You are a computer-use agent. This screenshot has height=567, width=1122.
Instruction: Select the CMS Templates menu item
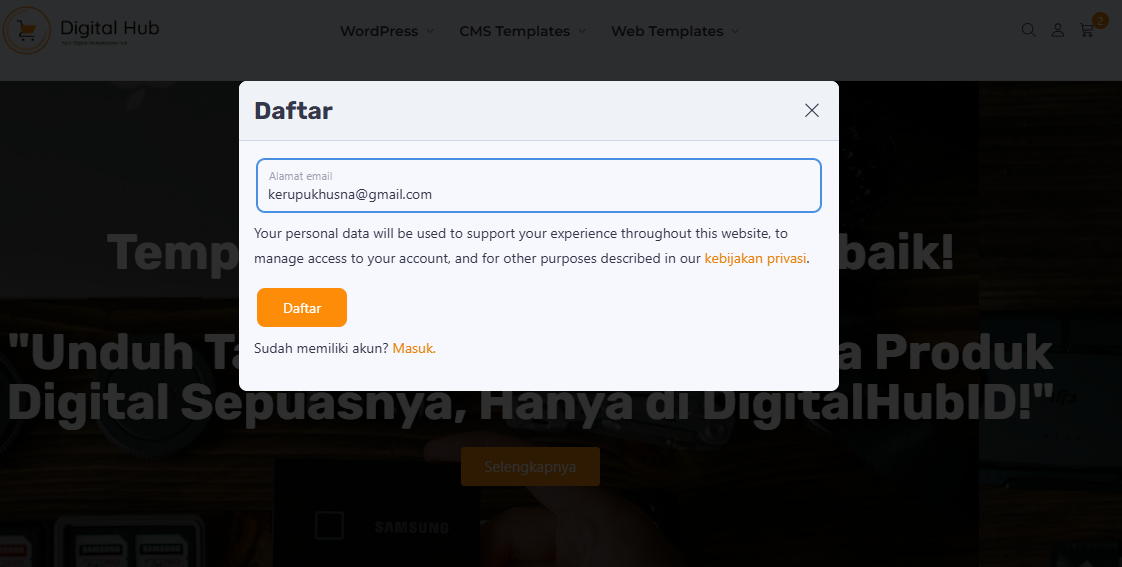pos(514,32)
